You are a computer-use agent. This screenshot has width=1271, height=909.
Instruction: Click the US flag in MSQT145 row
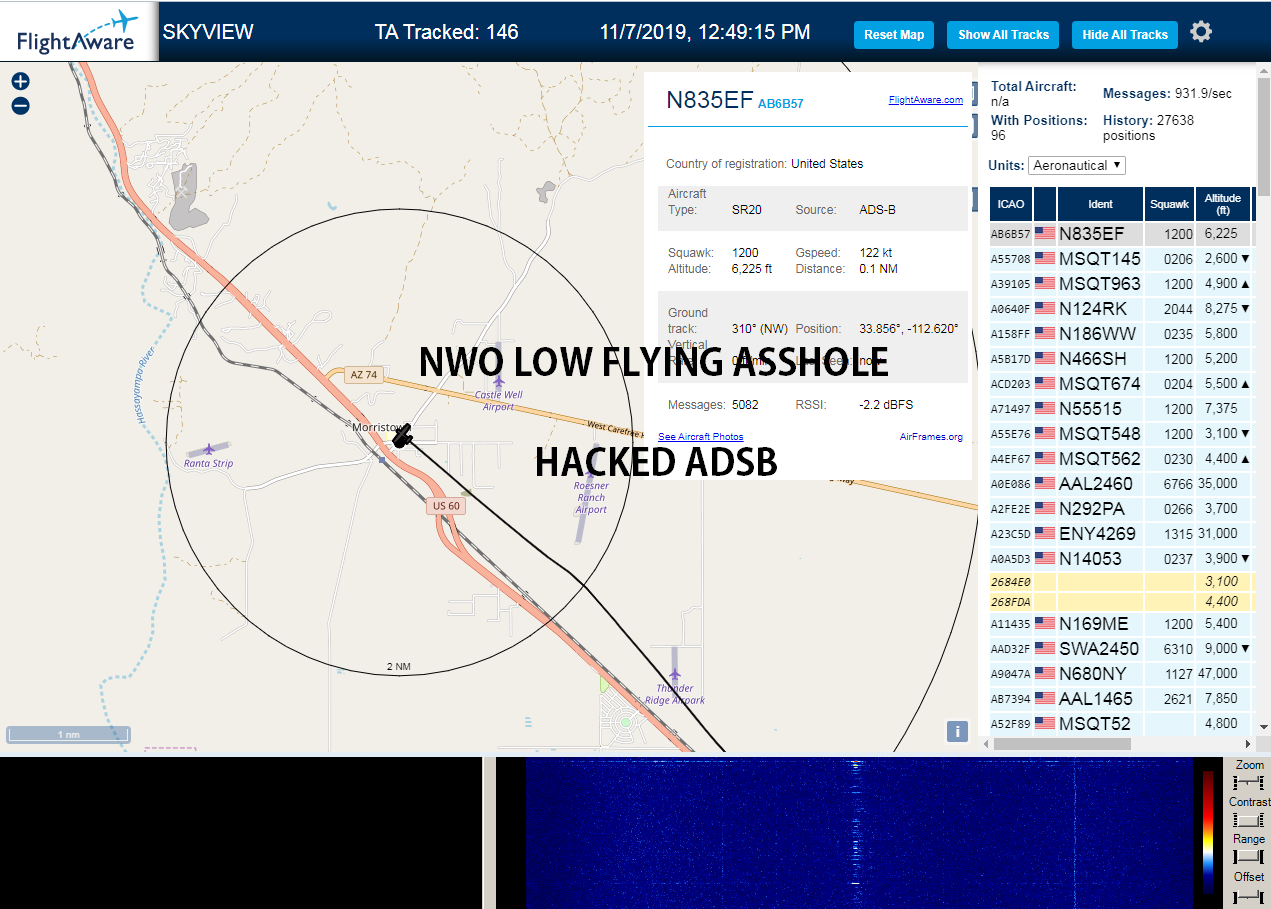coord(1045,259)
